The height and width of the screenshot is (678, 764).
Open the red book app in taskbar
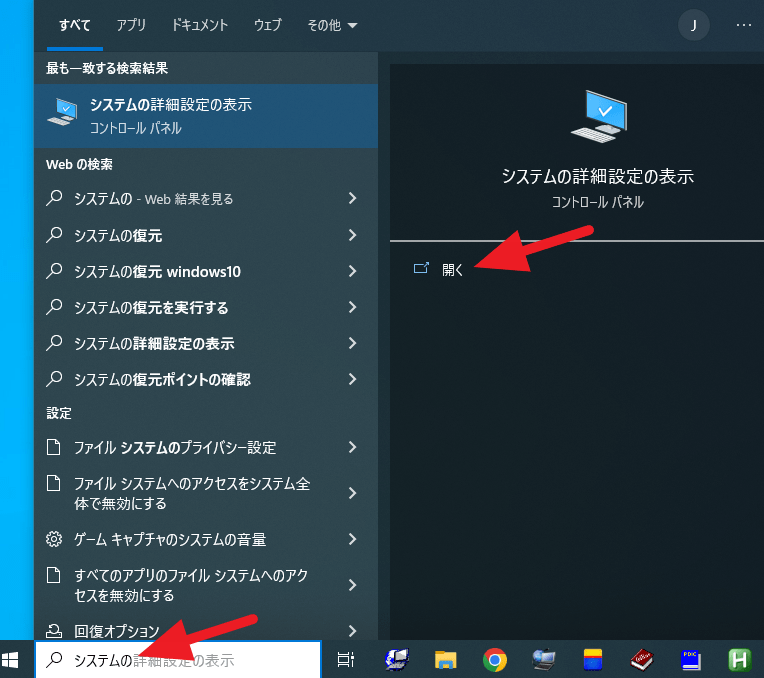pos(642,660)
